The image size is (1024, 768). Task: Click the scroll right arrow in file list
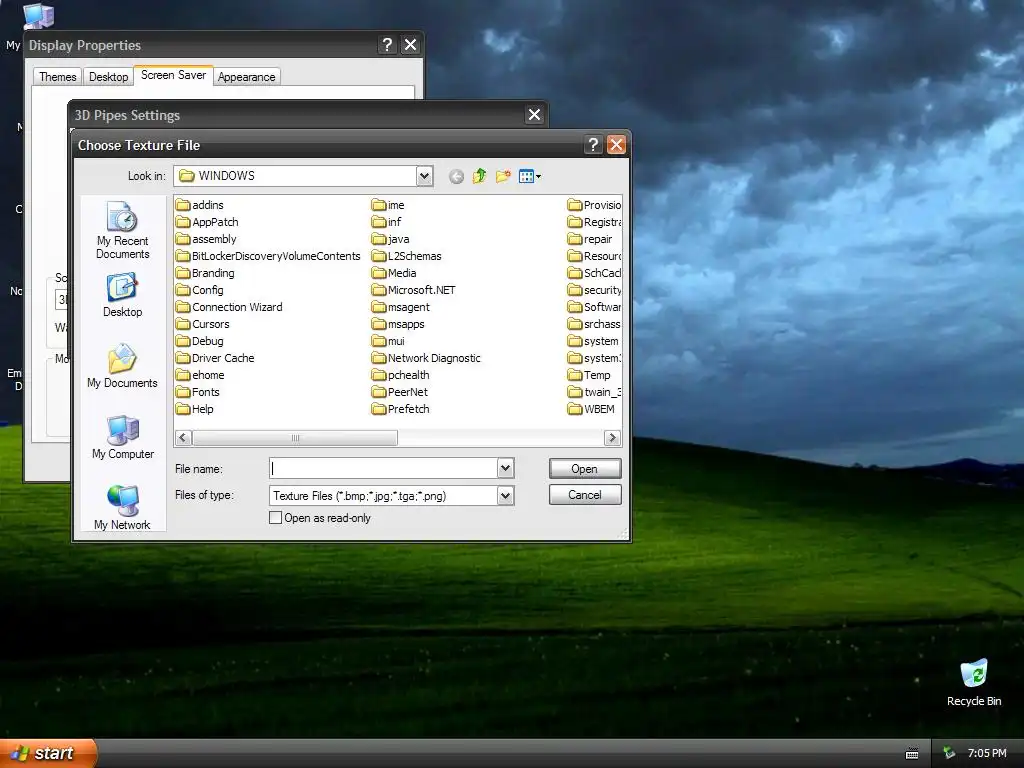(x=612, y=438)
